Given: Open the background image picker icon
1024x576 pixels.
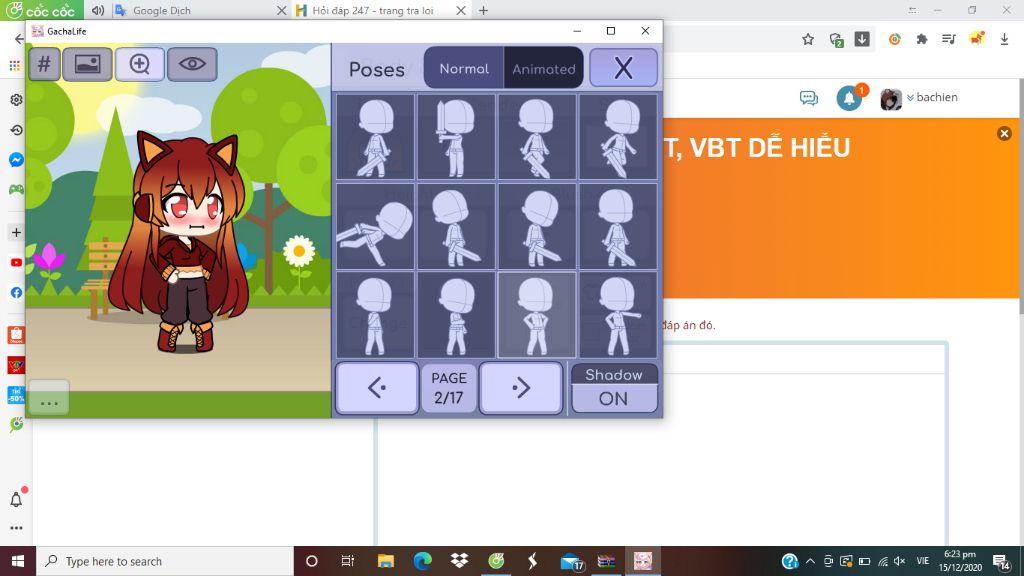Looking at the screenshot, I should point(88,64).
